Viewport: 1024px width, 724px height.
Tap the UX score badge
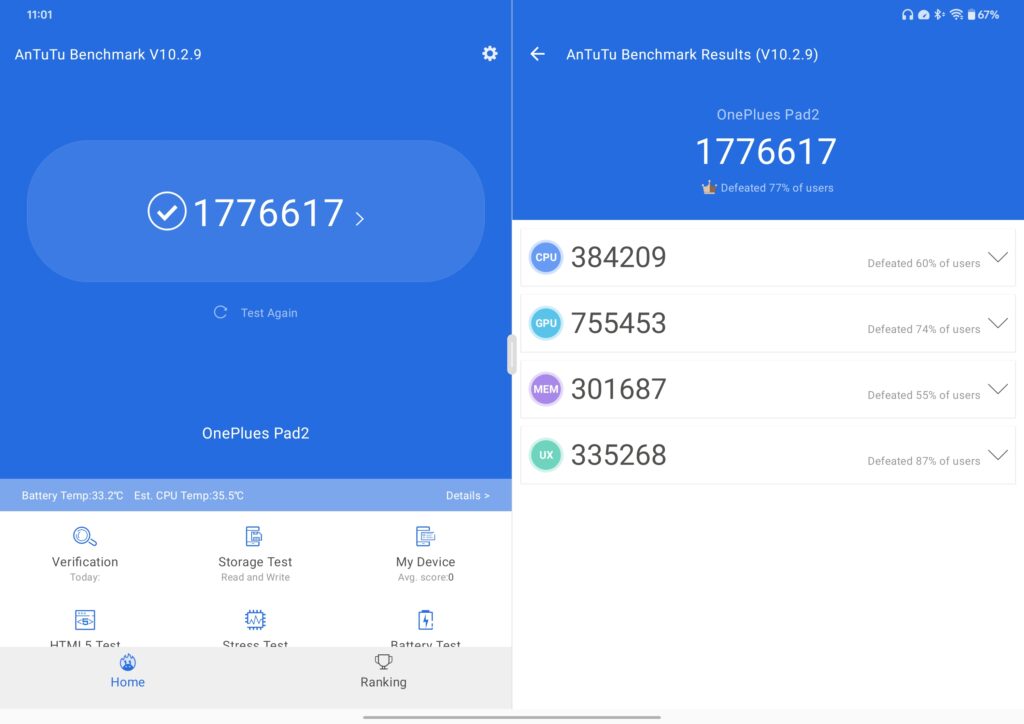546,455
